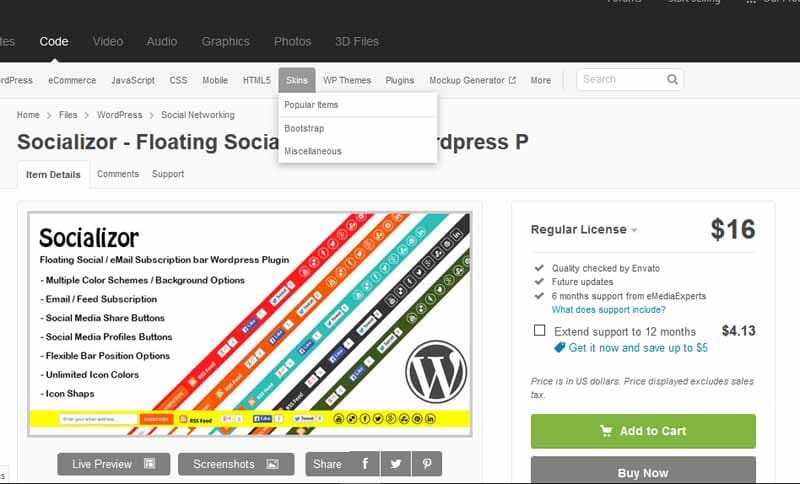Share on Twitter icon

(395, 464)
